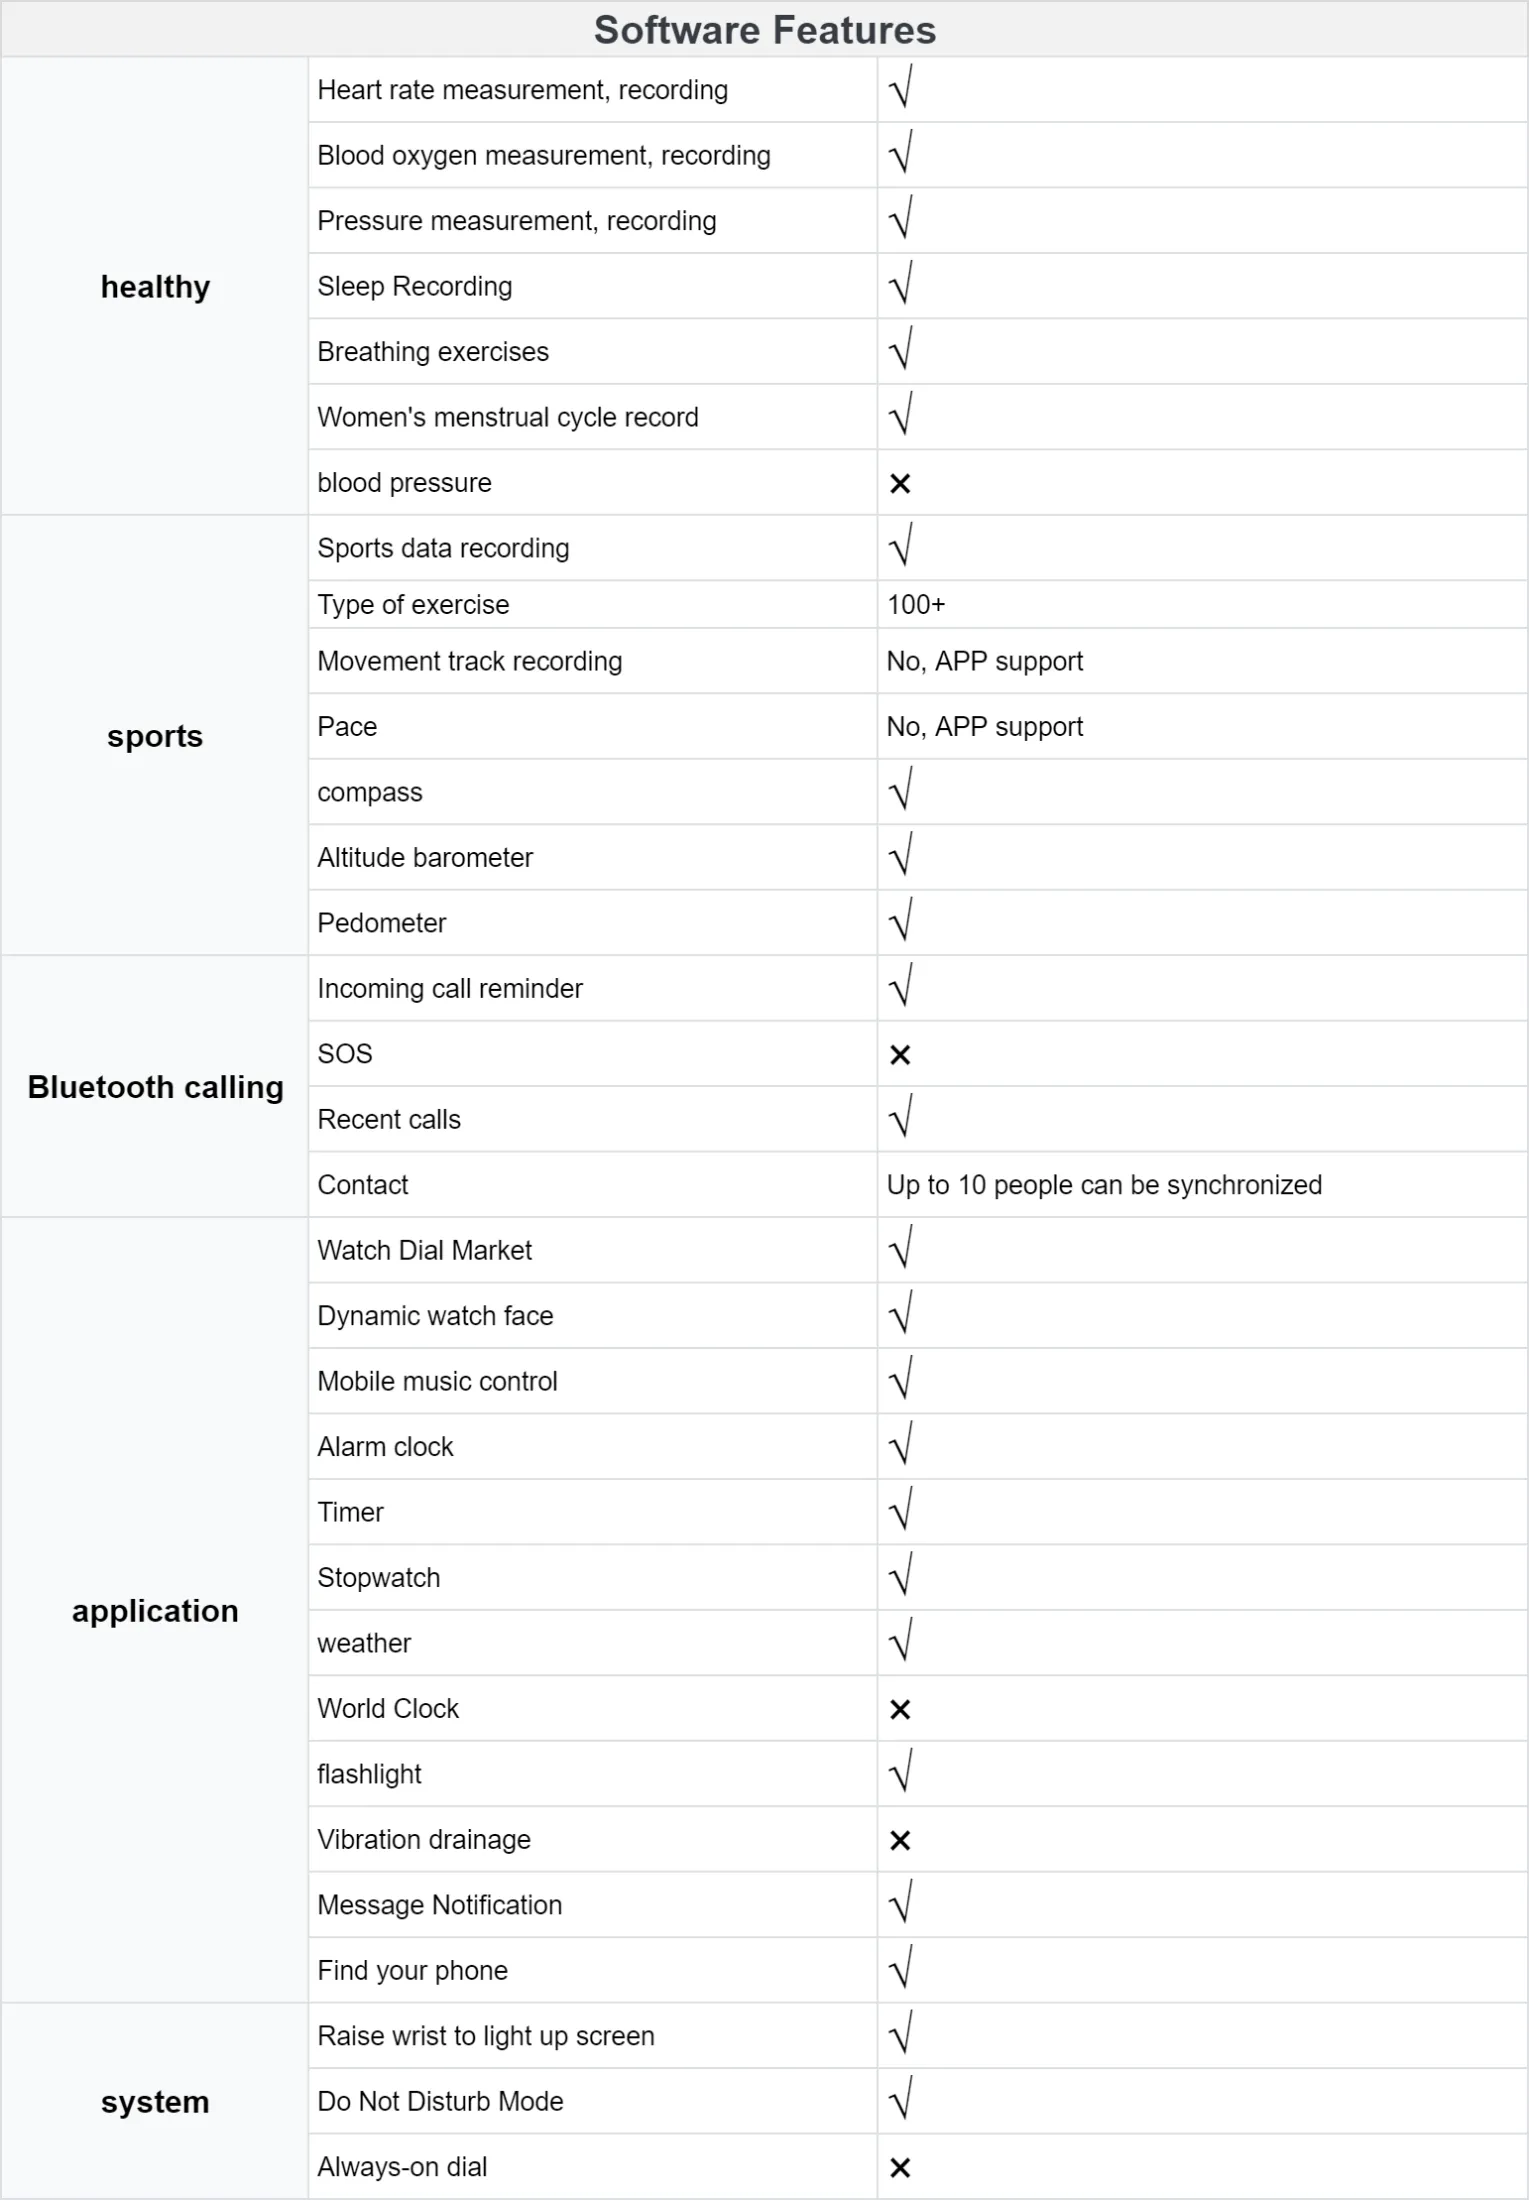Click the checkmark for Watch Dial Market
This screenshot has height=2200, width=1529.
coord(900,1249)
